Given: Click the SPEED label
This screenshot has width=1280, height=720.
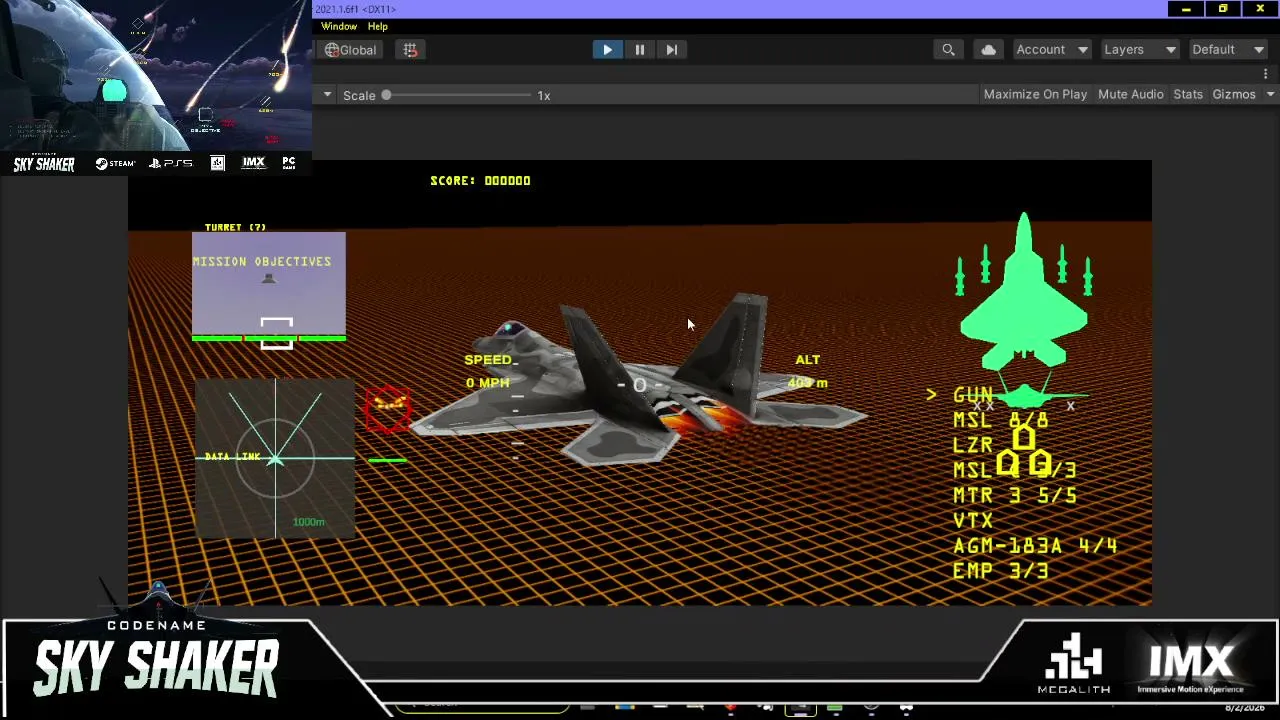Looking at the screenshot, I should point(489,359).
